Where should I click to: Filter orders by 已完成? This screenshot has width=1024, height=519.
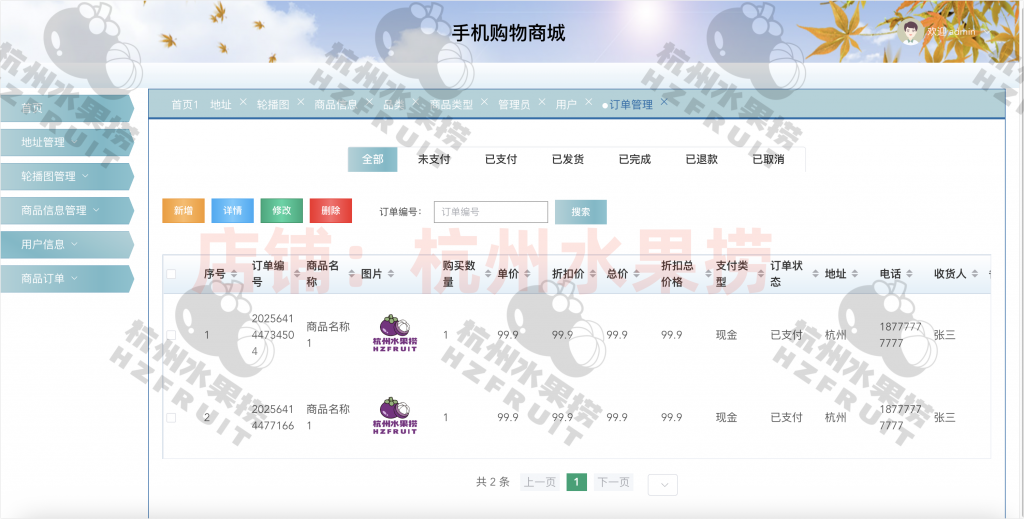pos(635,159)
